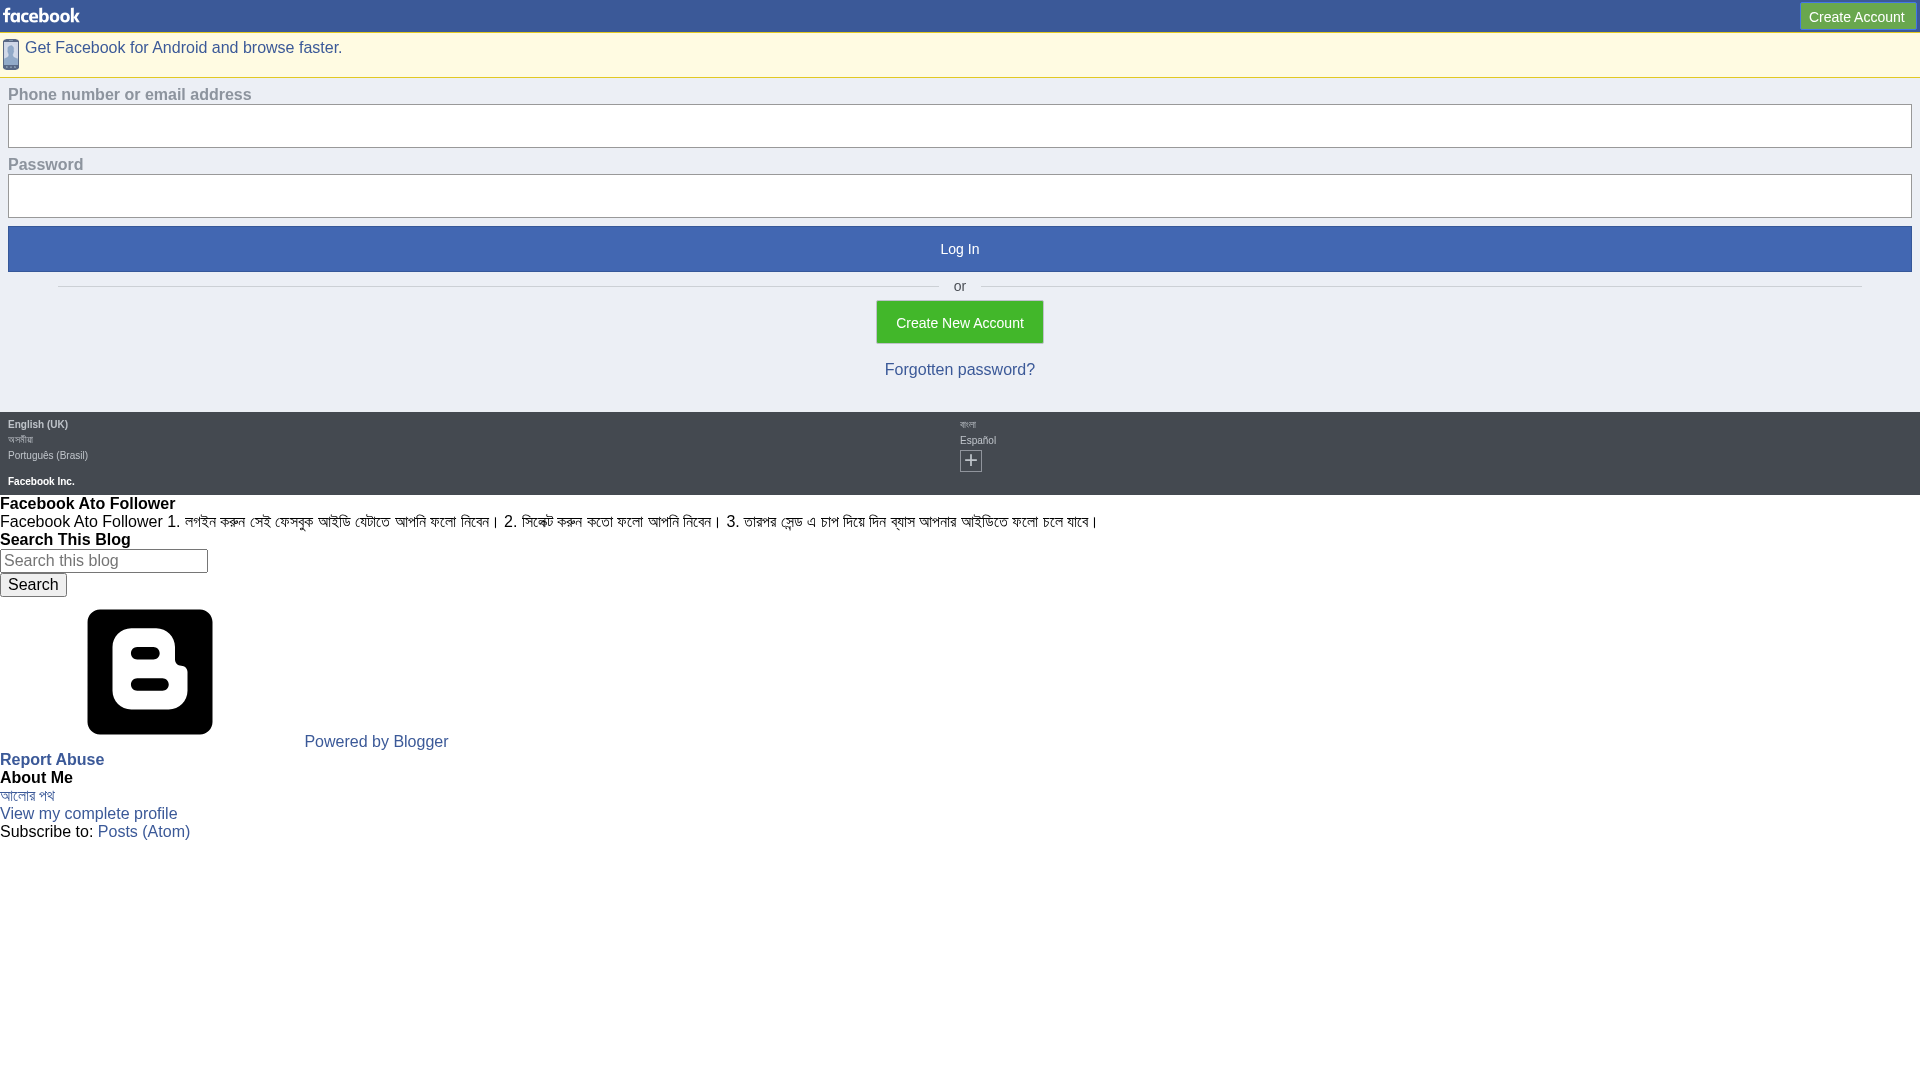Viewport: 1920px width, 1080px height.
Task: Open Powered by Blogger link
Action: pyautogui.click(x=376, y=742)
